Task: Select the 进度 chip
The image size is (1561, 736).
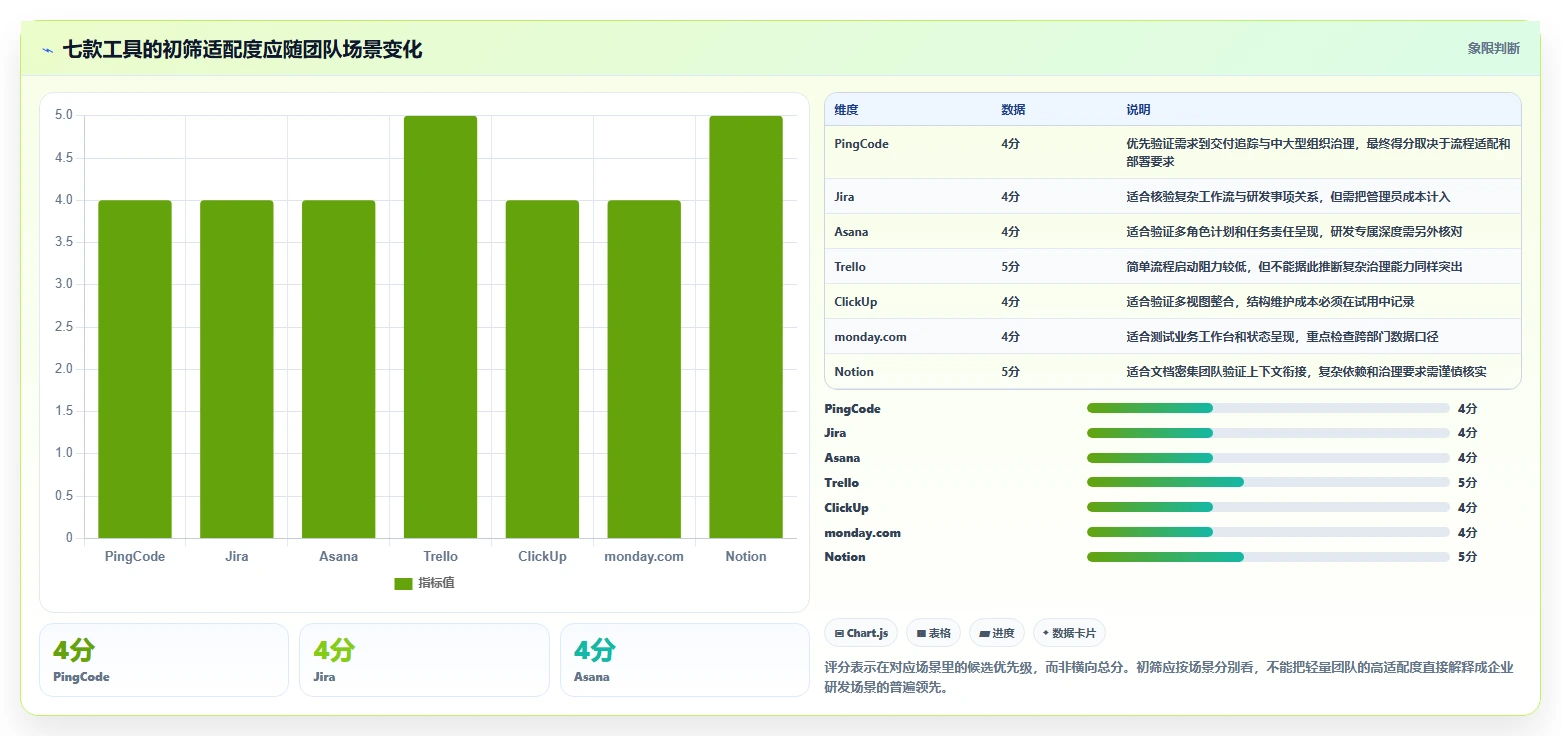Action: pyautogui.click(x=997, y=633)
